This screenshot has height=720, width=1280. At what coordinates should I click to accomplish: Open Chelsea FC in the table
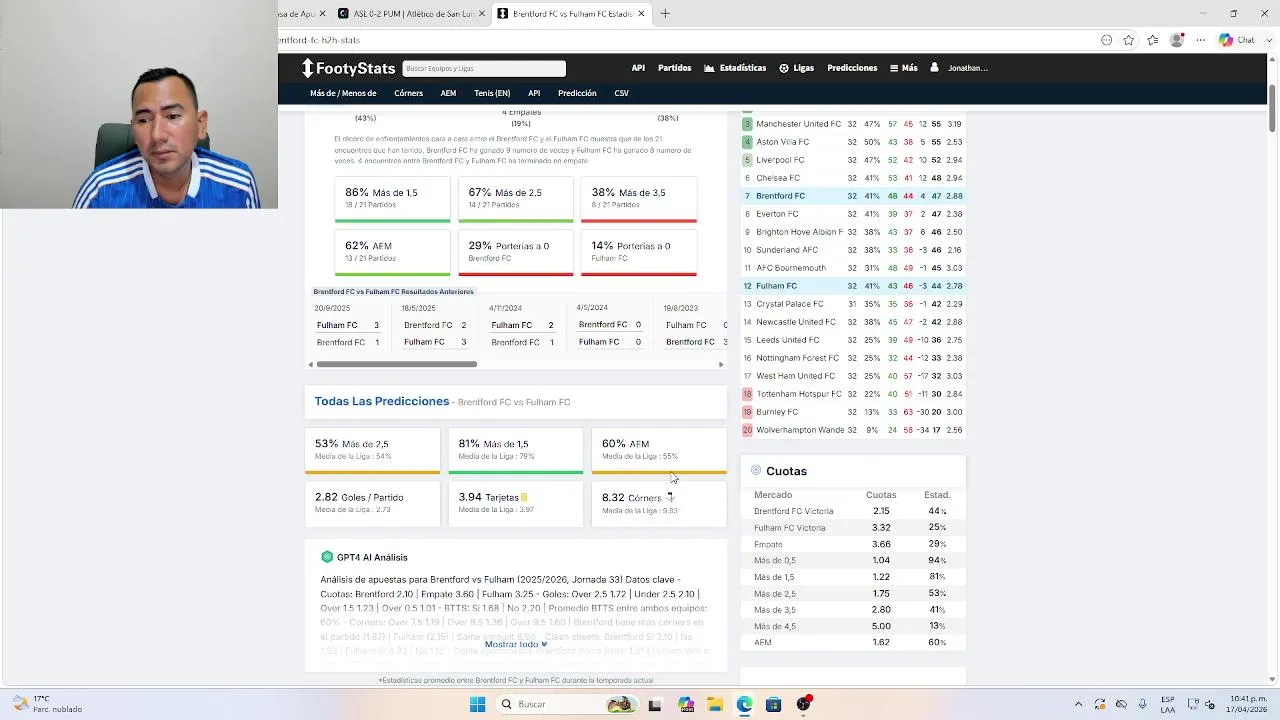click(x=778, y=178)
